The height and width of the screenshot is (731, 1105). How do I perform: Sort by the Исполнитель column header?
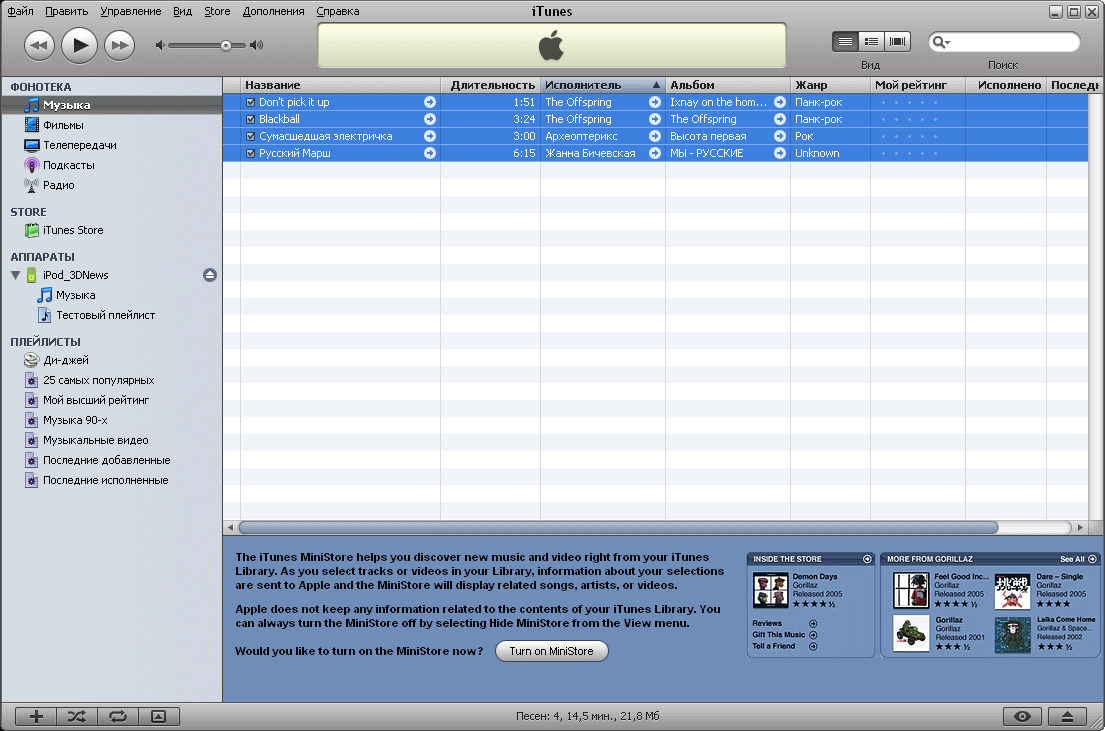click(x=603, y=85)
